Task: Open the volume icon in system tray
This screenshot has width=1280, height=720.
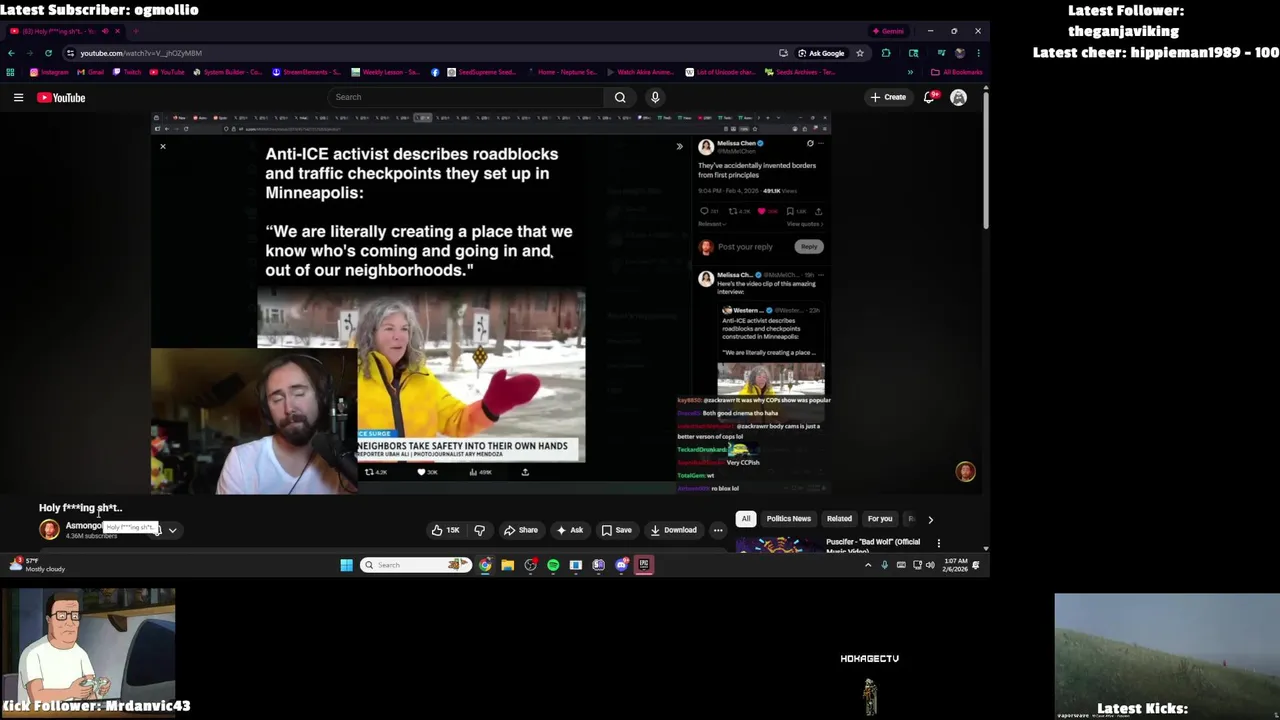Action: click(930, 565)
